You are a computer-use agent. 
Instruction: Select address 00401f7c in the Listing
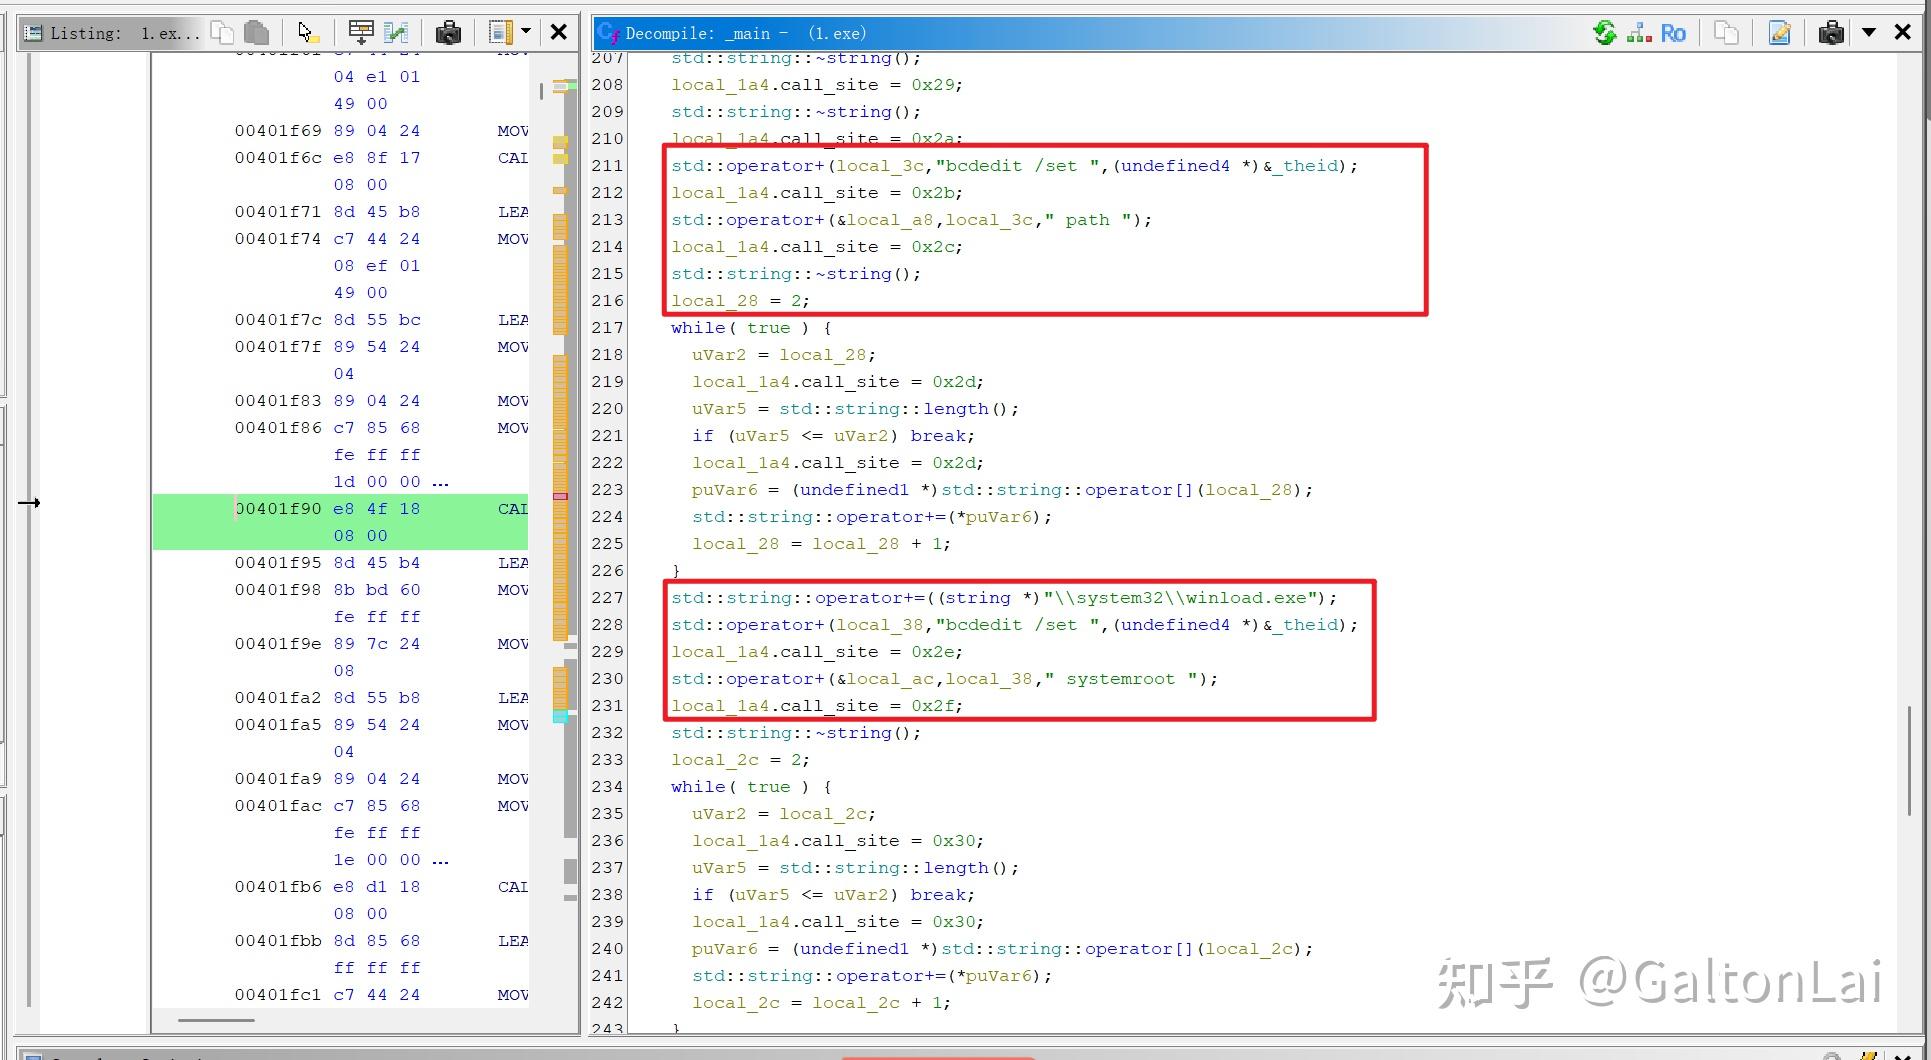pyautogui.click(x=278, y=319)
